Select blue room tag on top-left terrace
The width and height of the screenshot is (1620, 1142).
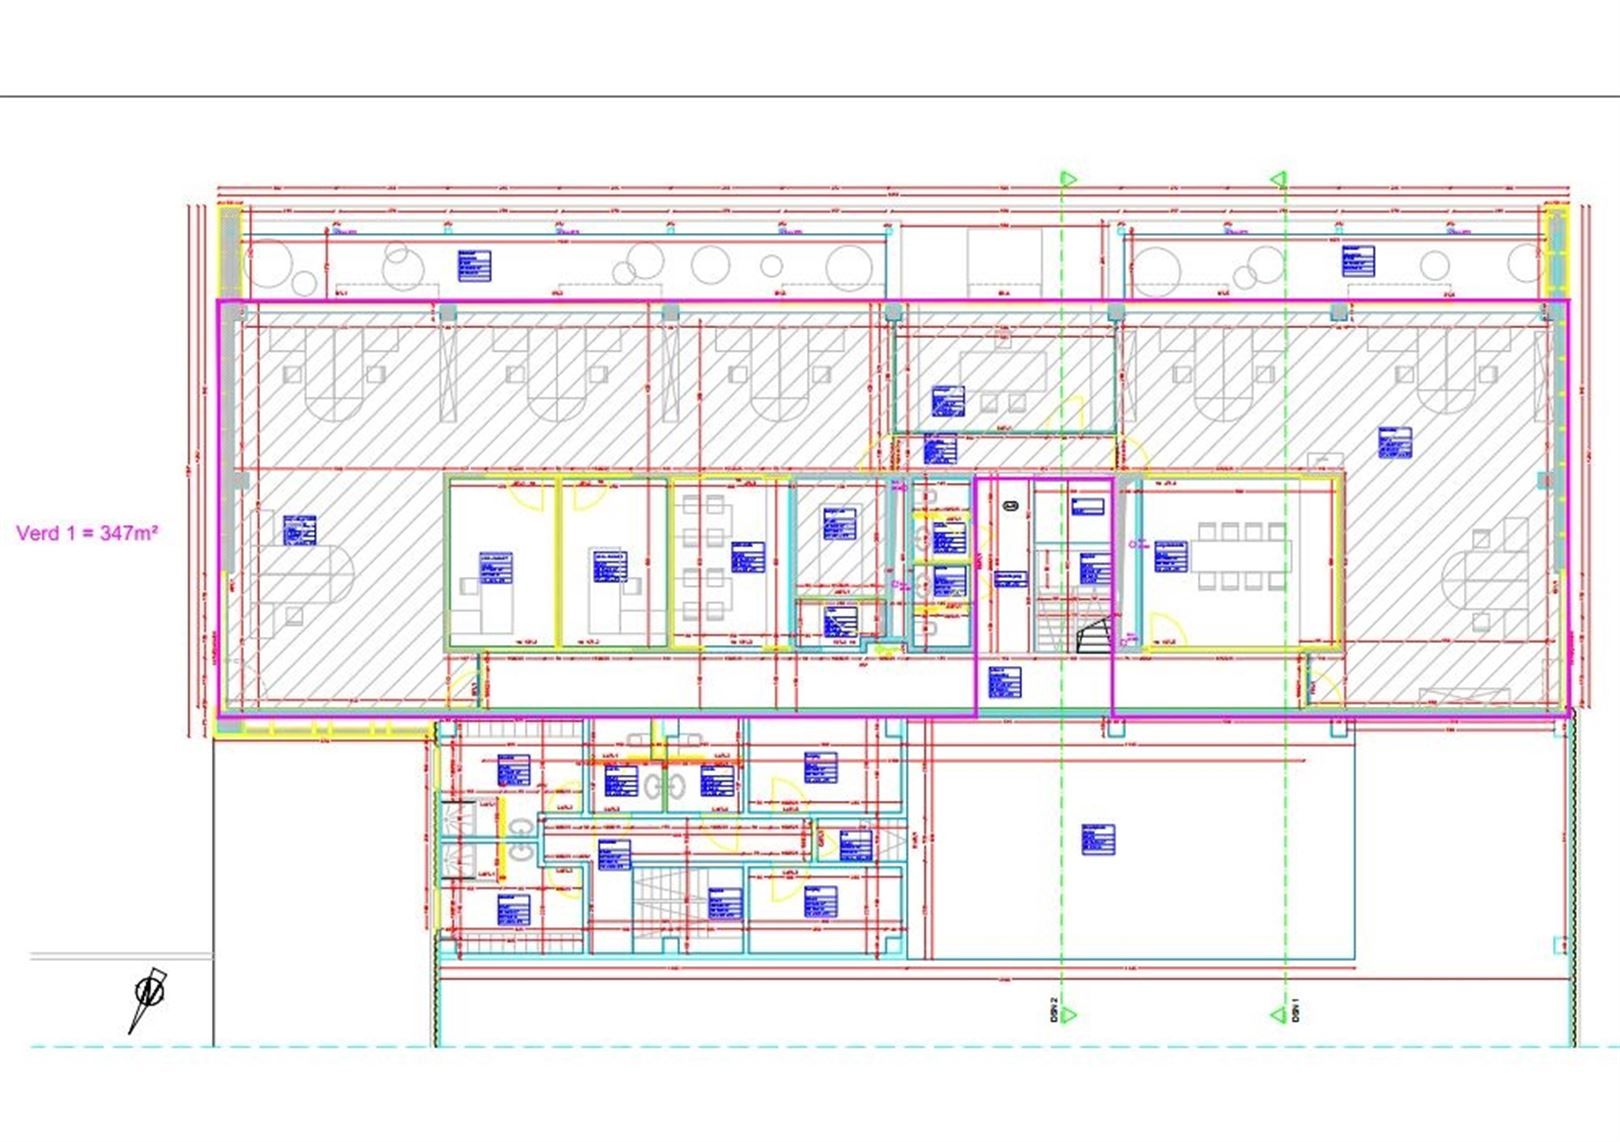474,265
